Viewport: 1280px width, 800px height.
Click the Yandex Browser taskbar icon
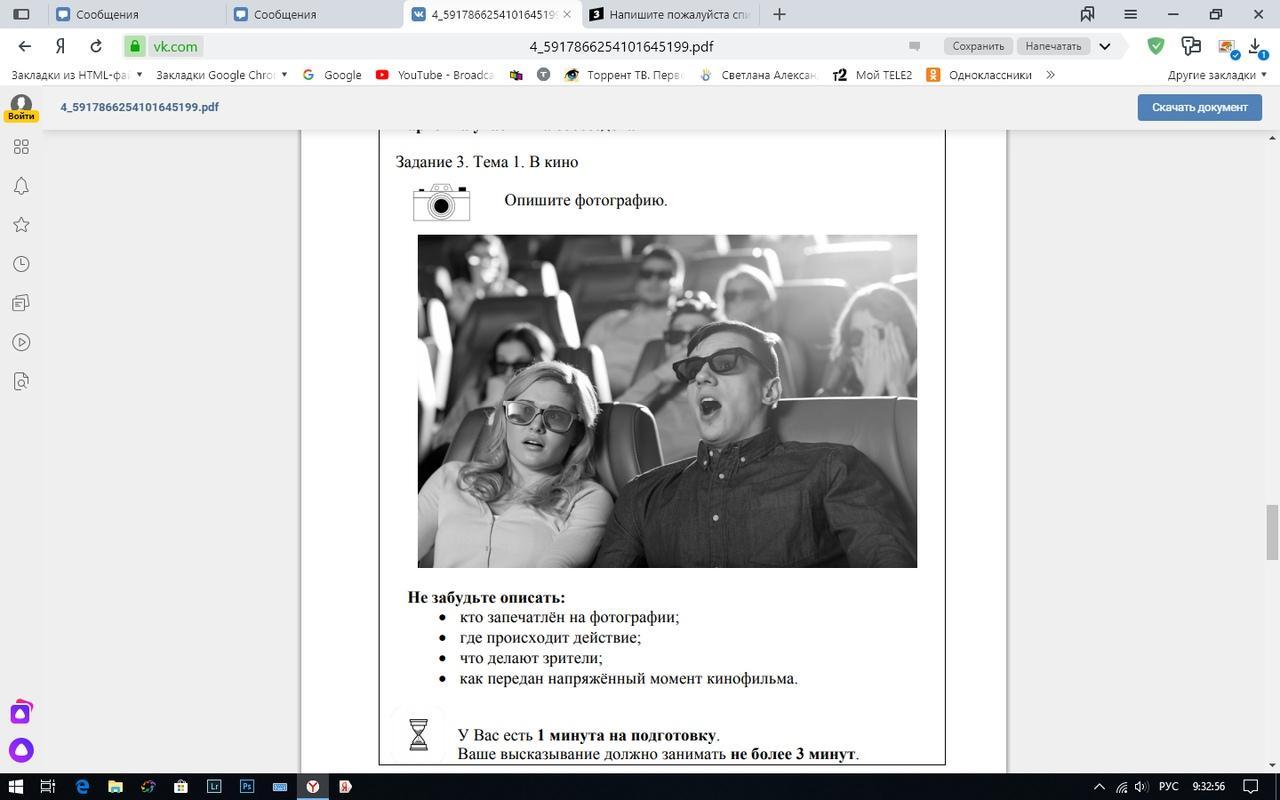tap(313, 786)
